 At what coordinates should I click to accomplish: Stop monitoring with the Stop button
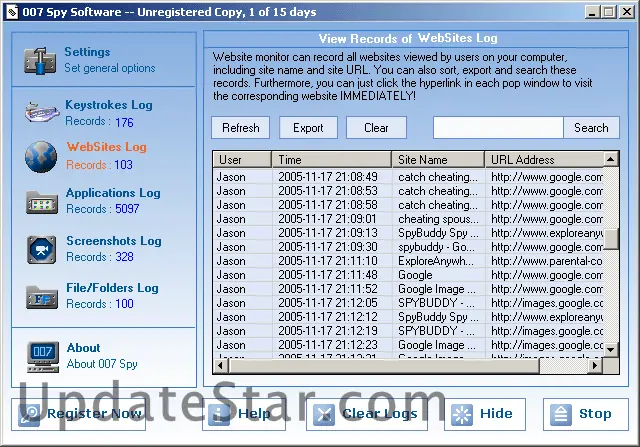tap(586, 414)
